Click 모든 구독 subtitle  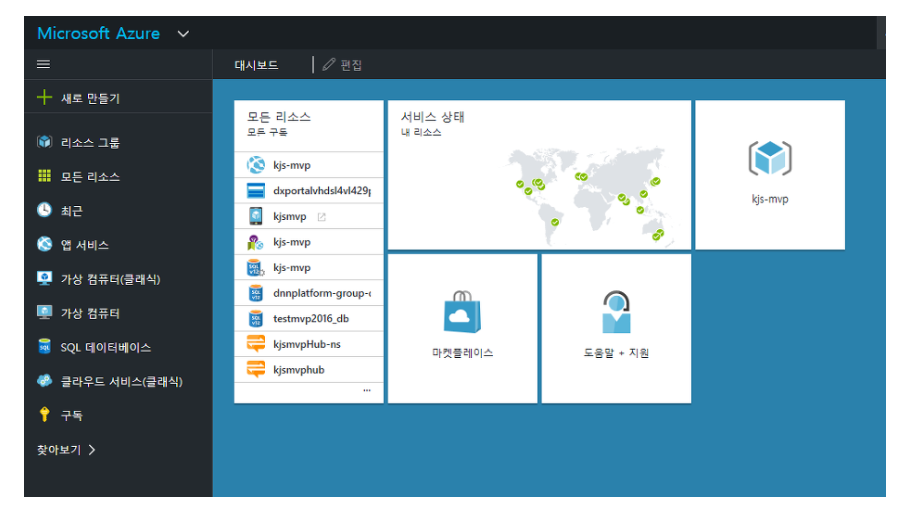[267, 132]
